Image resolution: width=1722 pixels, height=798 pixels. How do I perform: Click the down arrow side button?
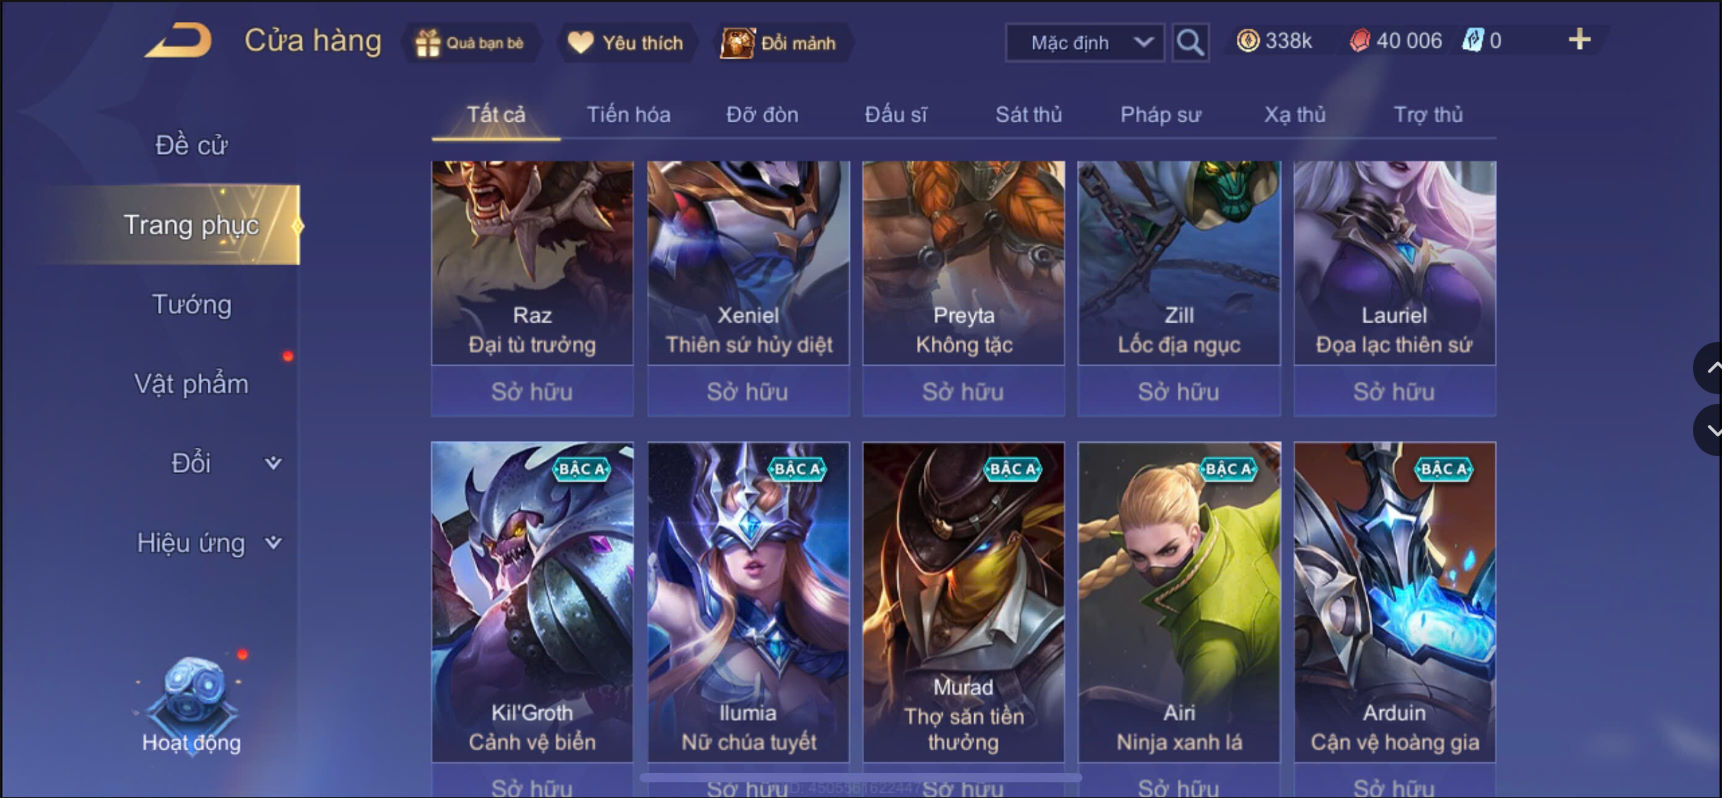[1710, 430]
